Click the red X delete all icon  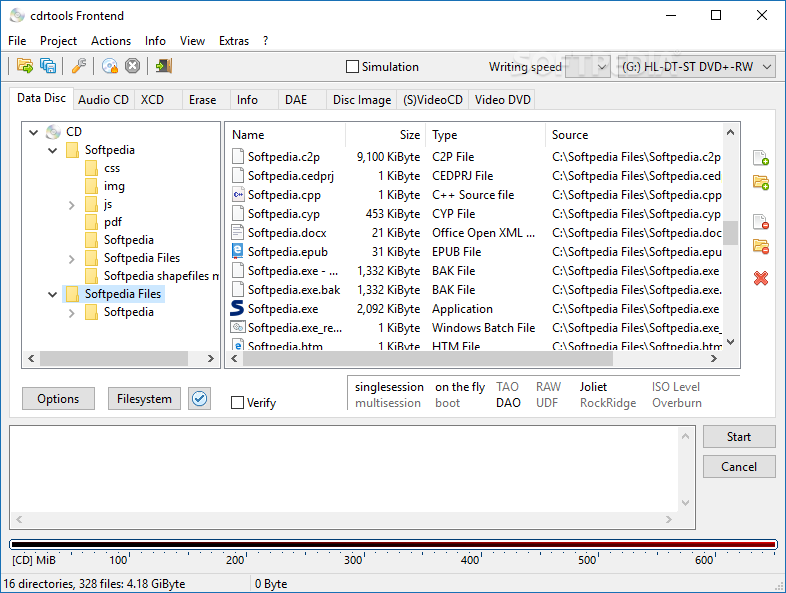pos(761,278)
